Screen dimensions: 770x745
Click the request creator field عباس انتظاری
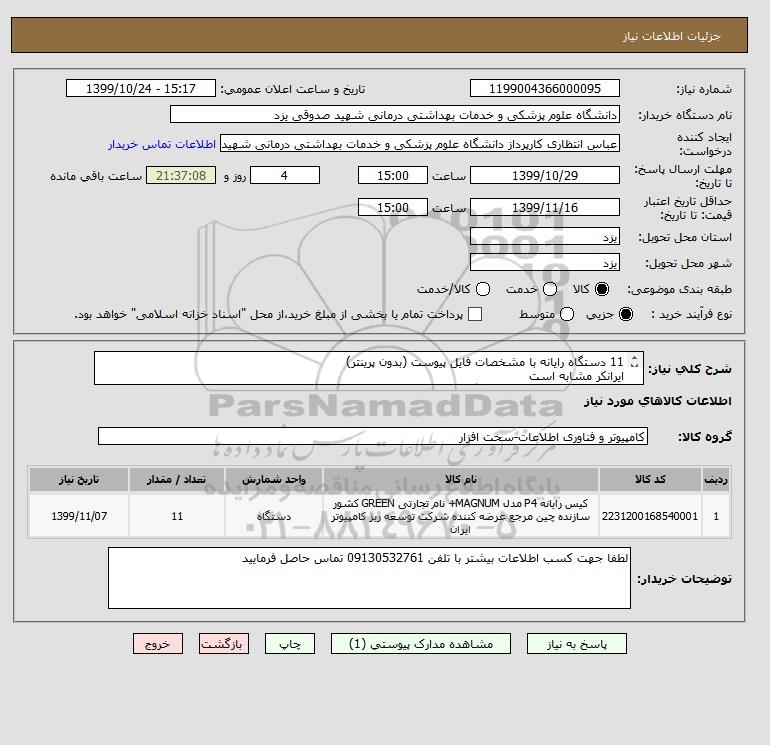(x=420, y=144)
